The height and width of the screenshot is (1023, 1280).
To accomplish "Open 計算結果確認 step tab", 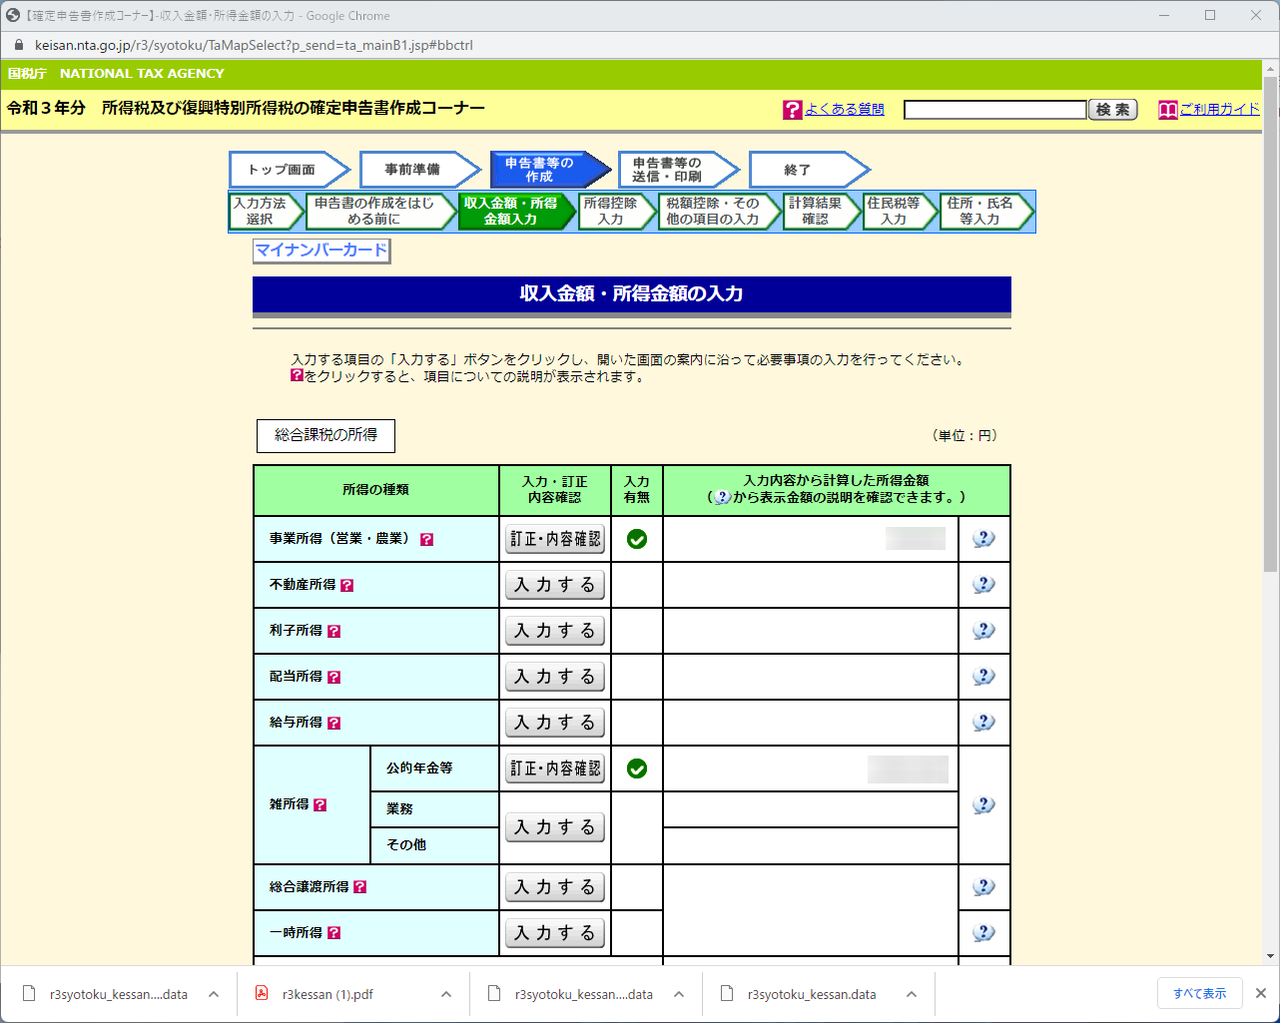I will click(821, 211).
